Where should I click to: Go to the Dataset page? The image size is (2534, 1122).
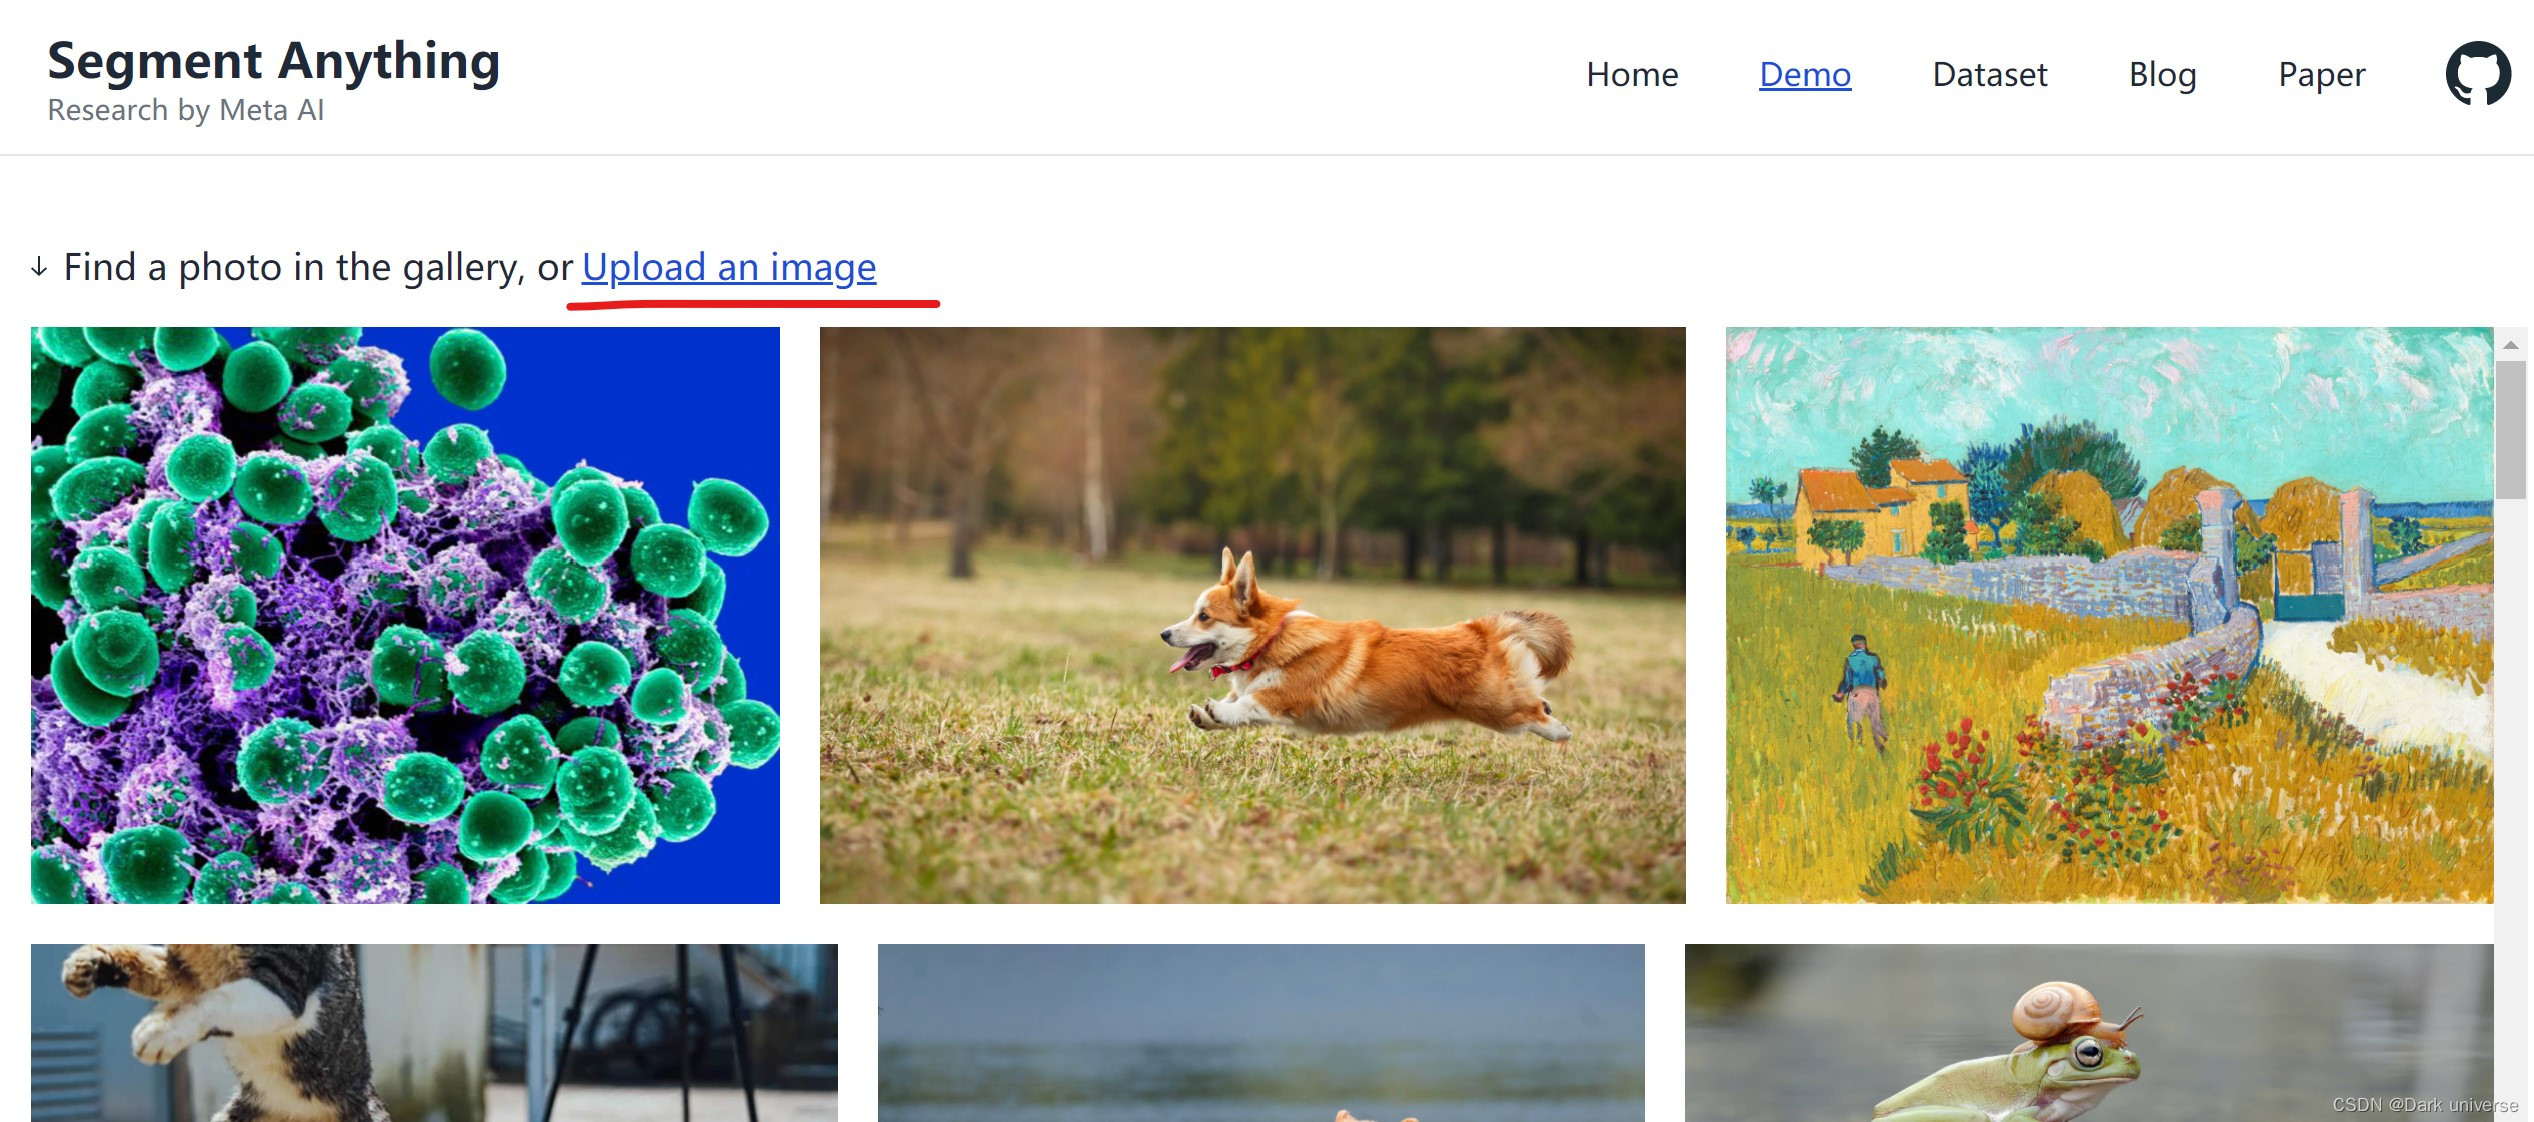click(1989, 75)
